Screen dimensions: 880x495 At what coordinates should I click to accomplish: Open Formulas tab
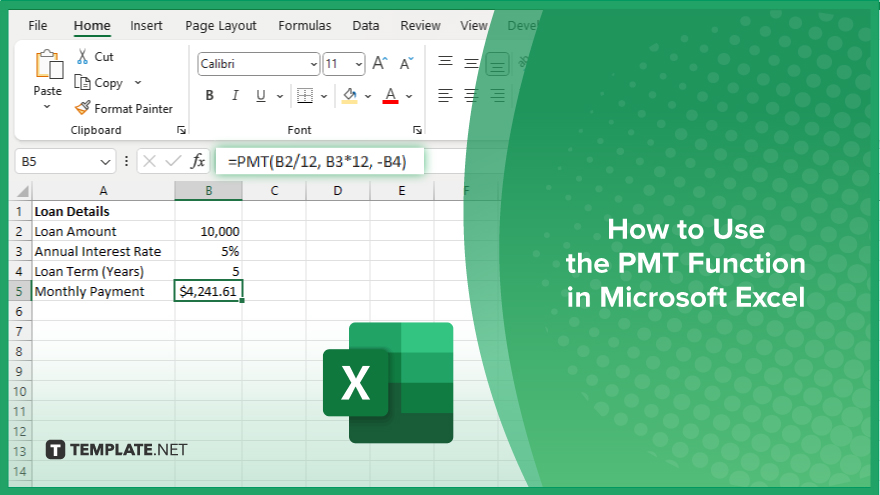[305, 26]
